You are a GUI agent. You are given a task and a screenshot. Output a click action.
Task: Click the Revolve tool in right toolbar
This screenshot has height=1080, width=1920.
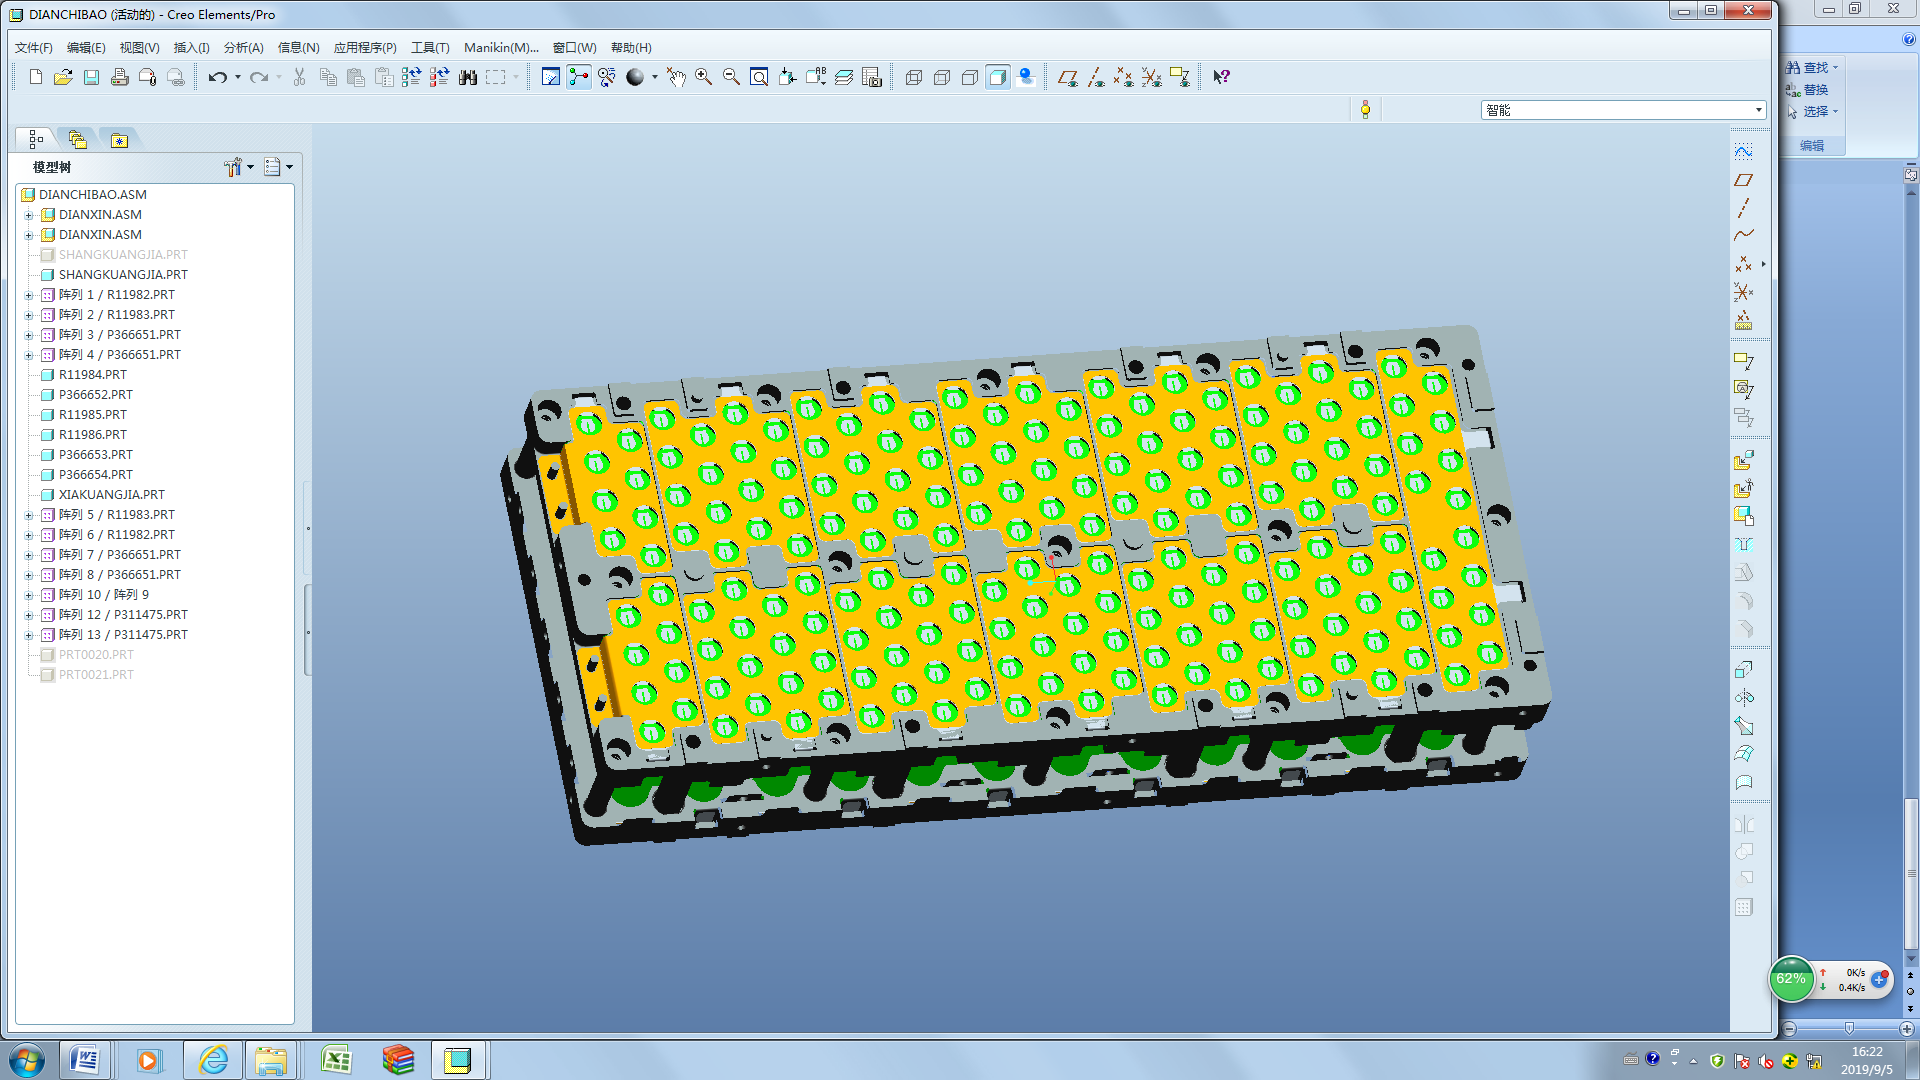1744,698
